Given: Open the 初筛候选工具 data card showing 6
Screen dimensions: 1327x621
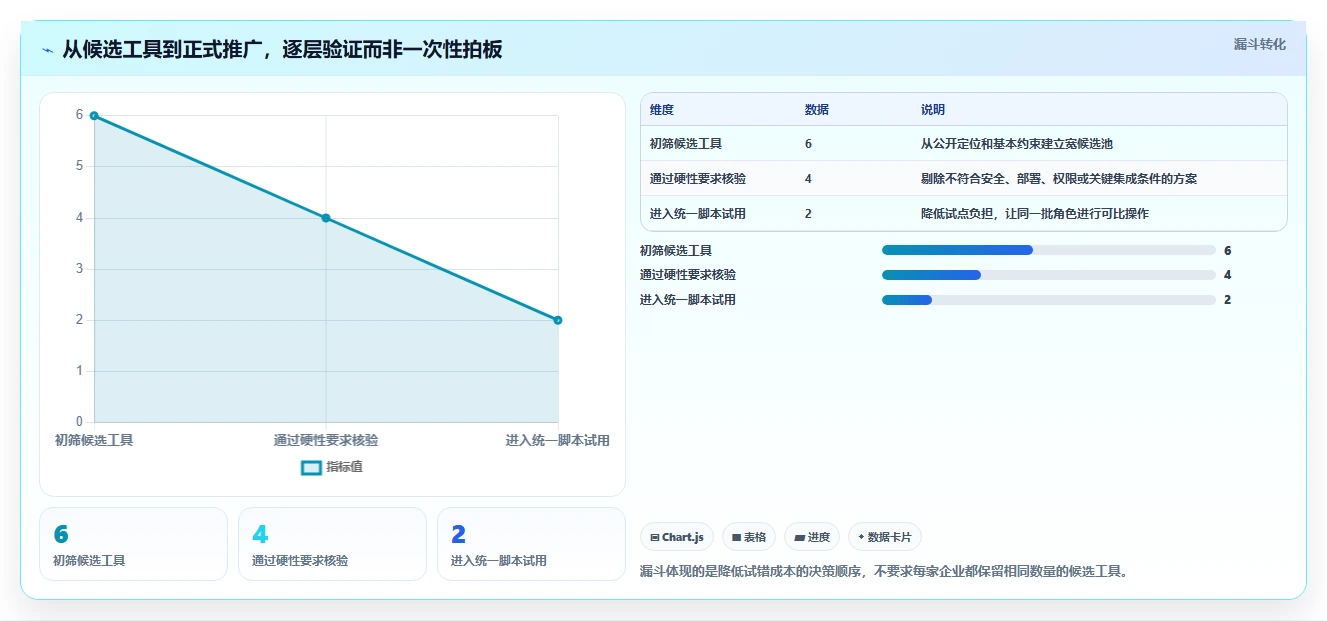Looking at the screenshot, I should [x=133, y=544].
